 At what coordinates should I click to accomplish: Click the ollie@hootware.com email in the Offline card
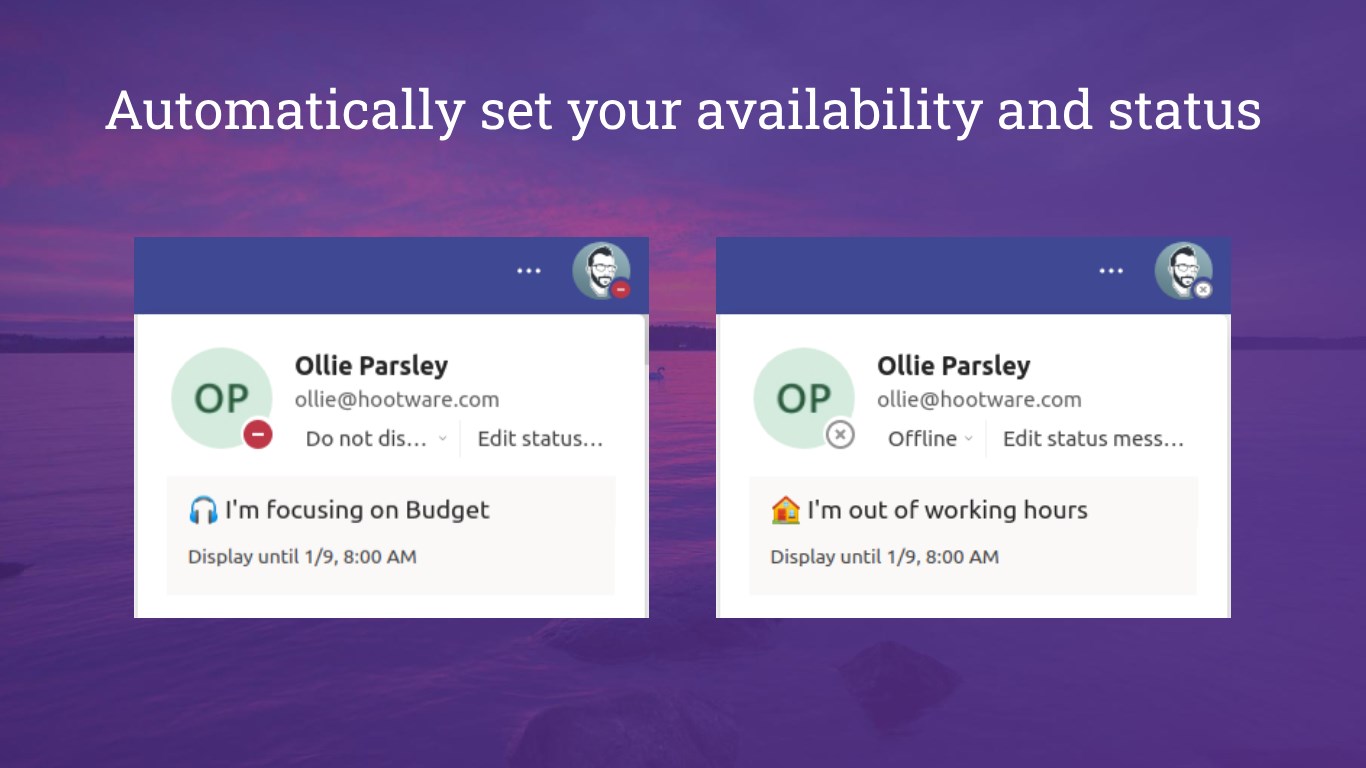pos(979,400)
